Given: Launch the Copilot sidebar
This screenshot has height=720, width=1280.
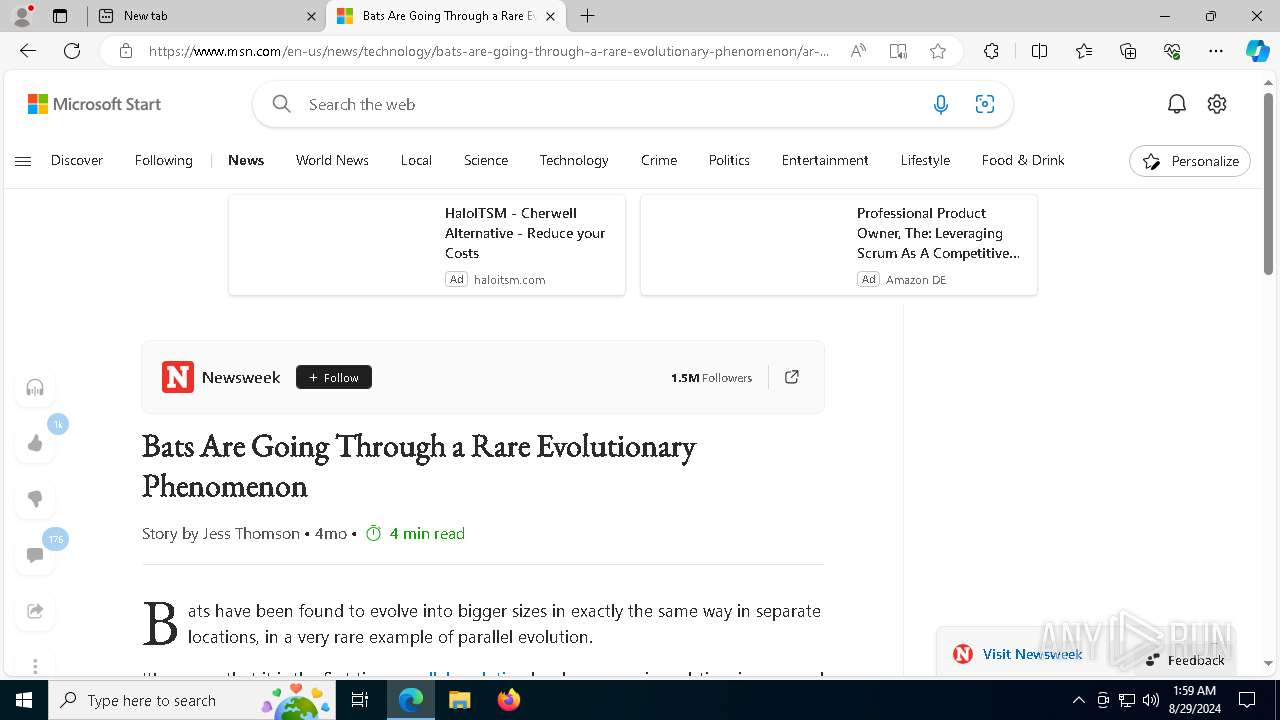Looking at the screenshot, I should 1257,51.
